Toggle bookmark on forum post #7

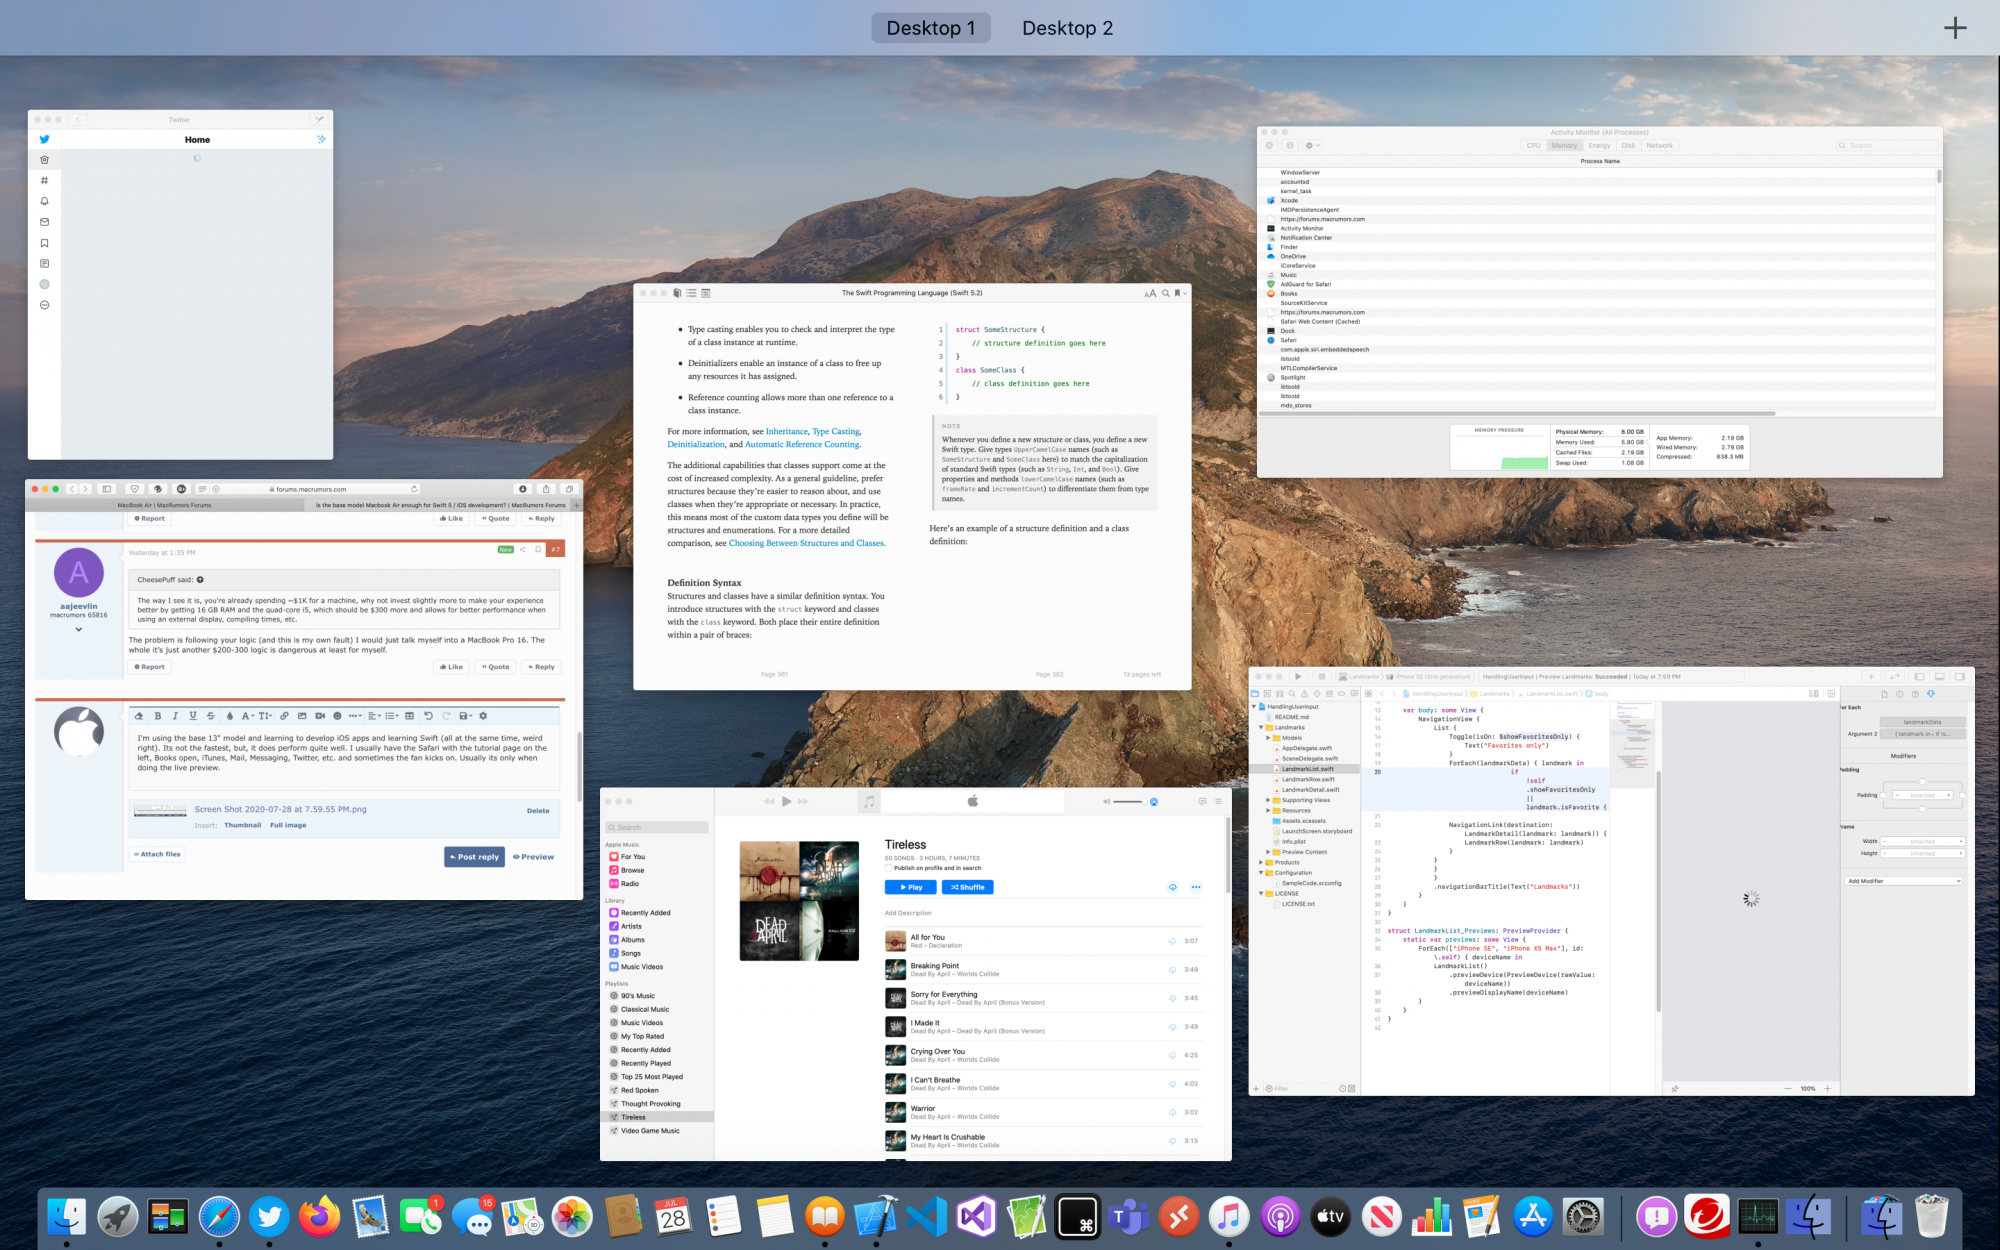[538, 549]
